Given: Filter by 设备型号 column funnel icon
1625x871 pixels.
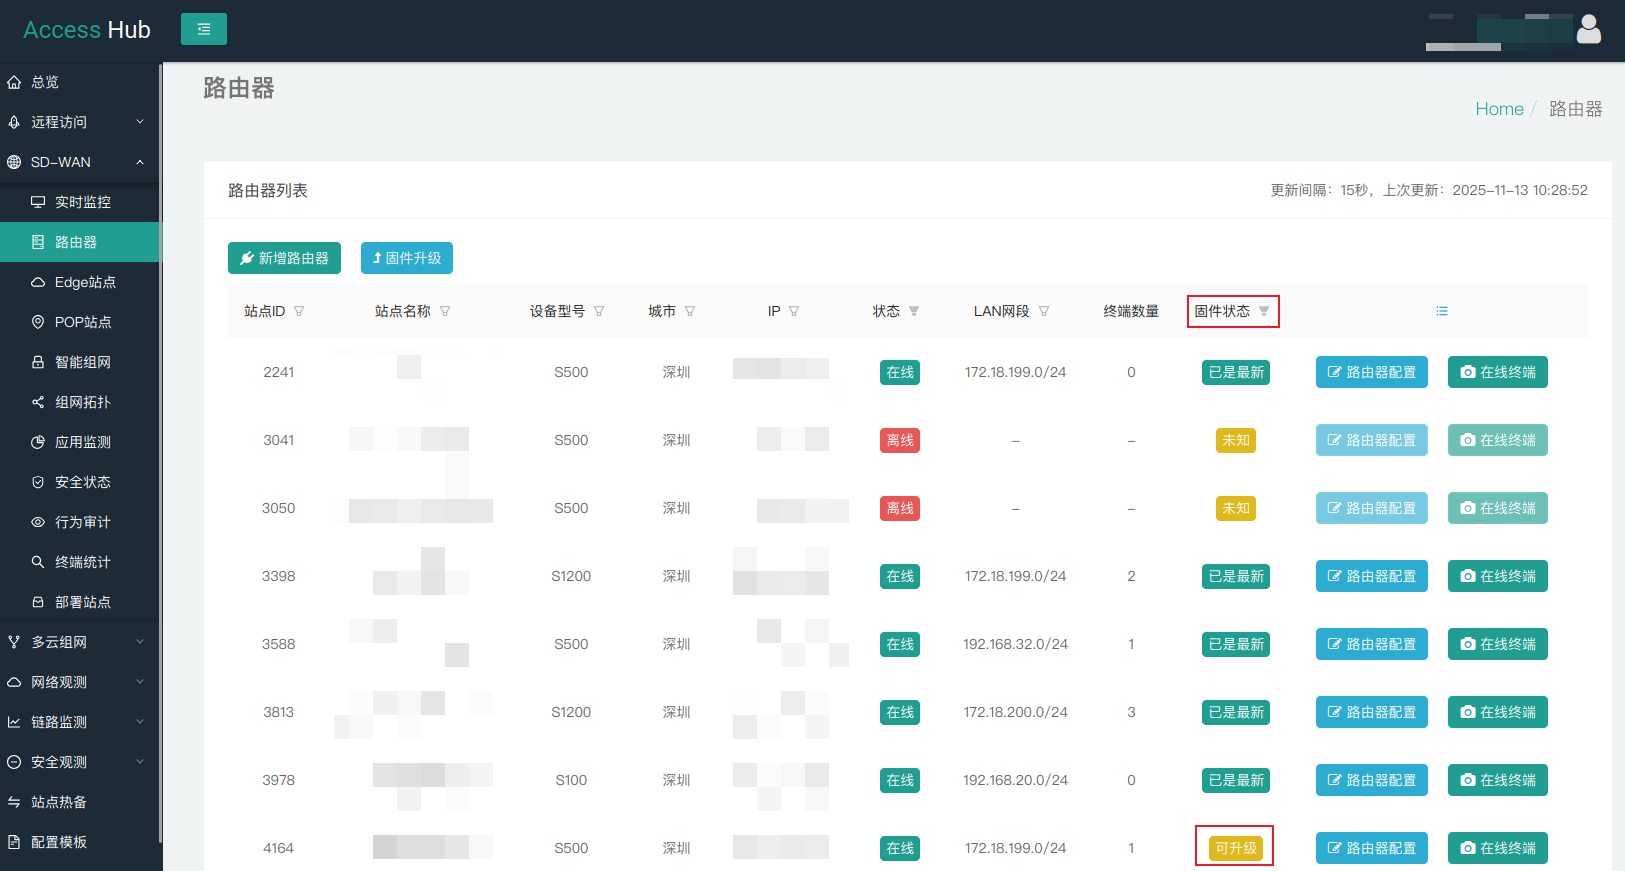Looking at the screenshot, I should [x=599, y=311].
